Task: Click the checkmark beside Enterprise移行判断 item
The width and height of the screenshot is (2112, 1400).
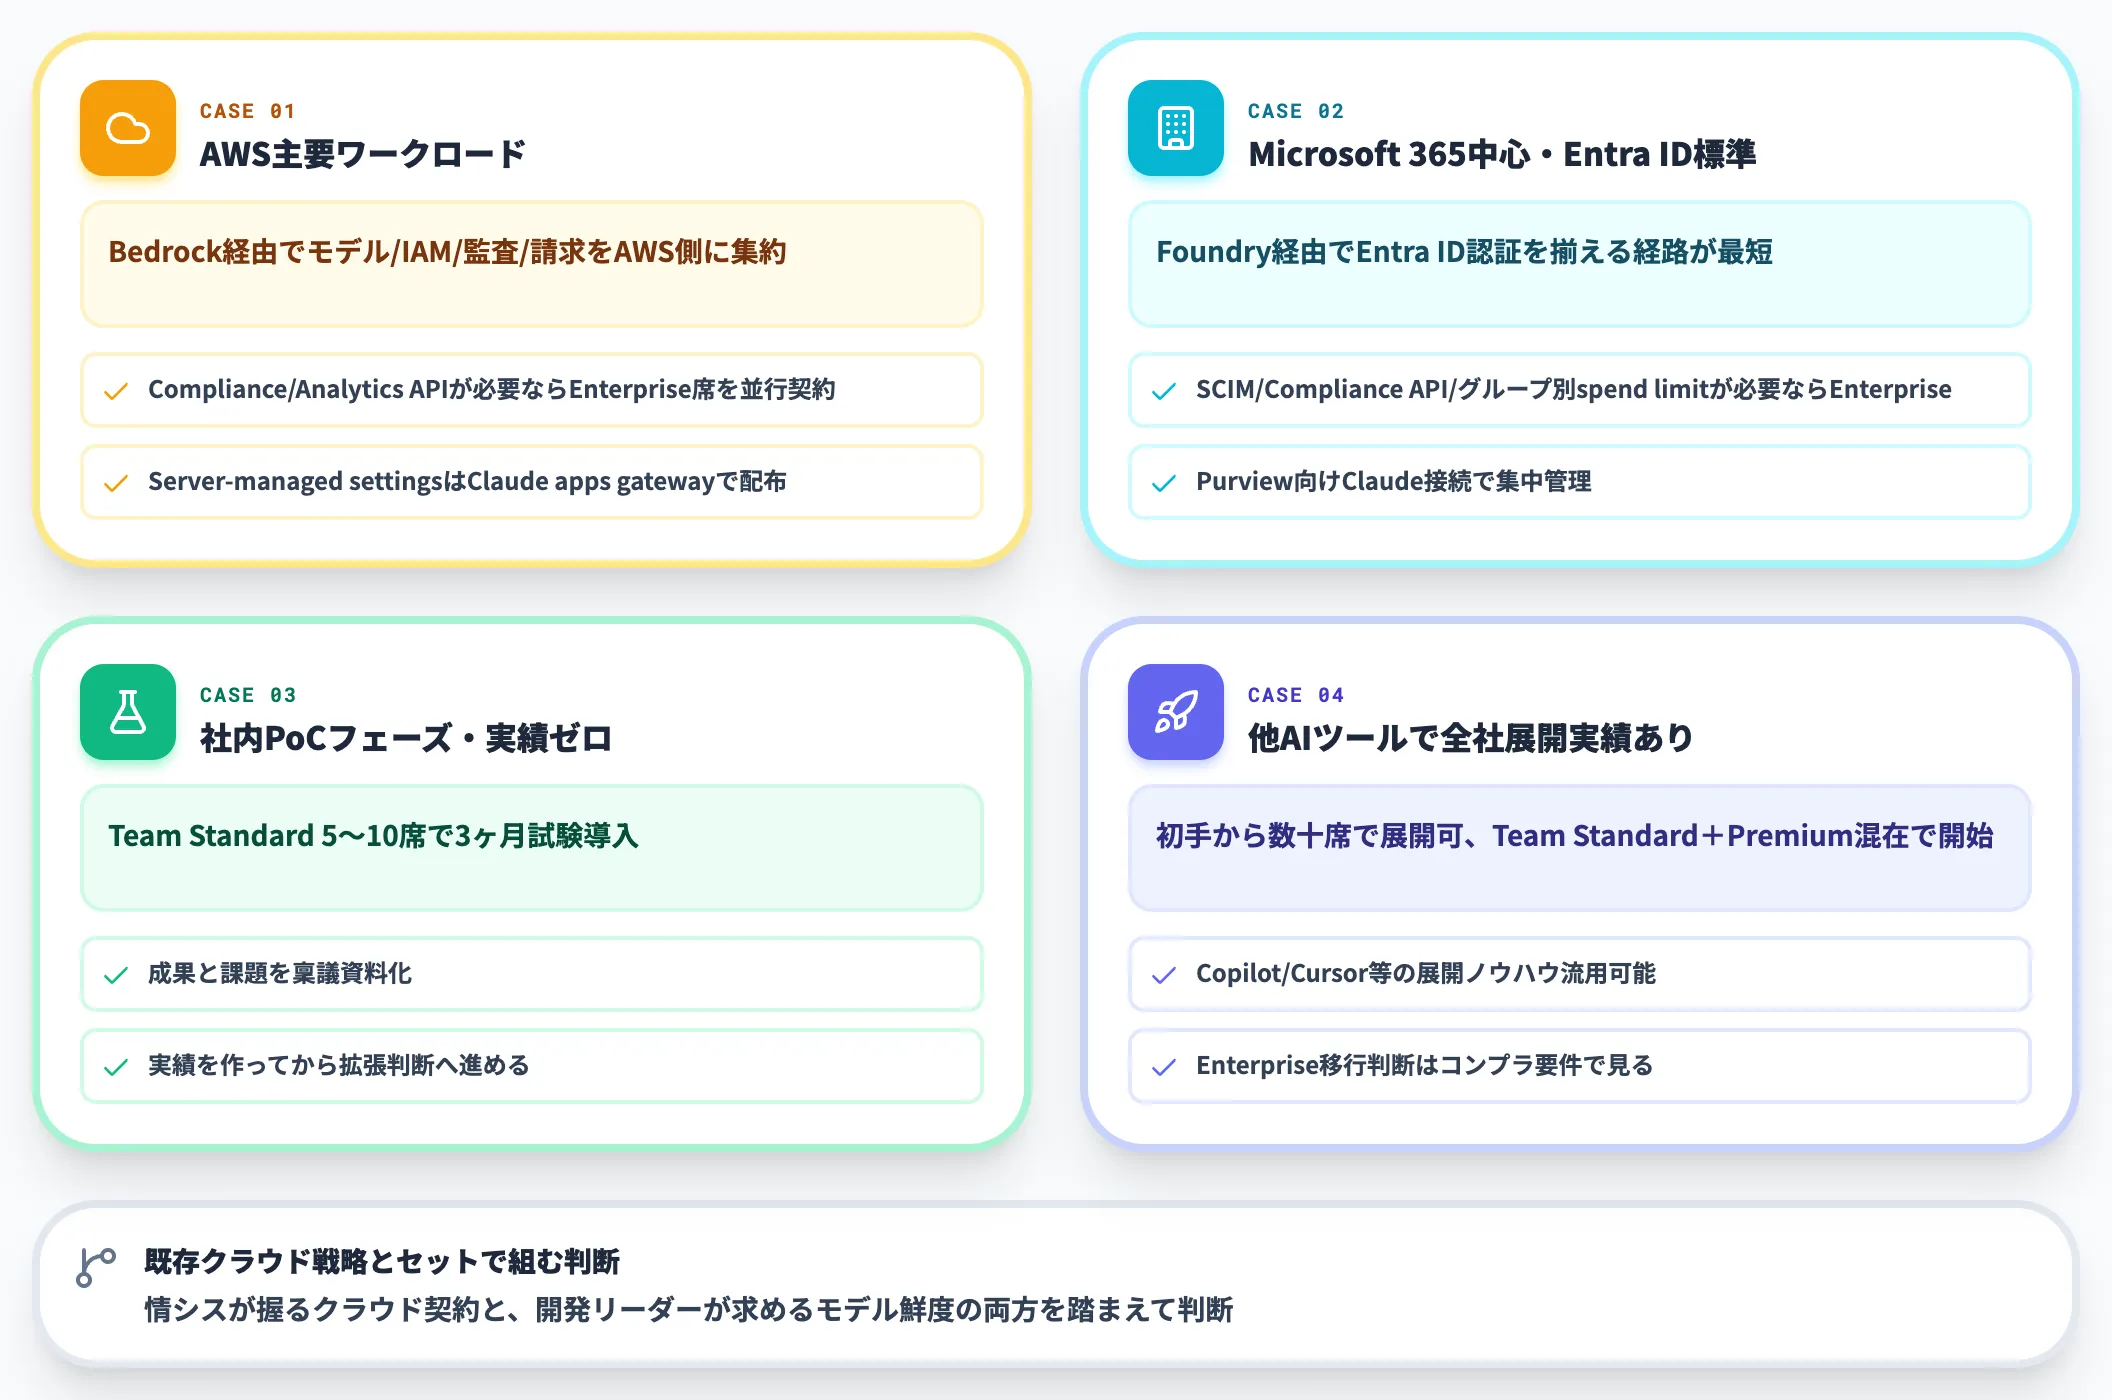Action: click(x=1164, y=1067)
